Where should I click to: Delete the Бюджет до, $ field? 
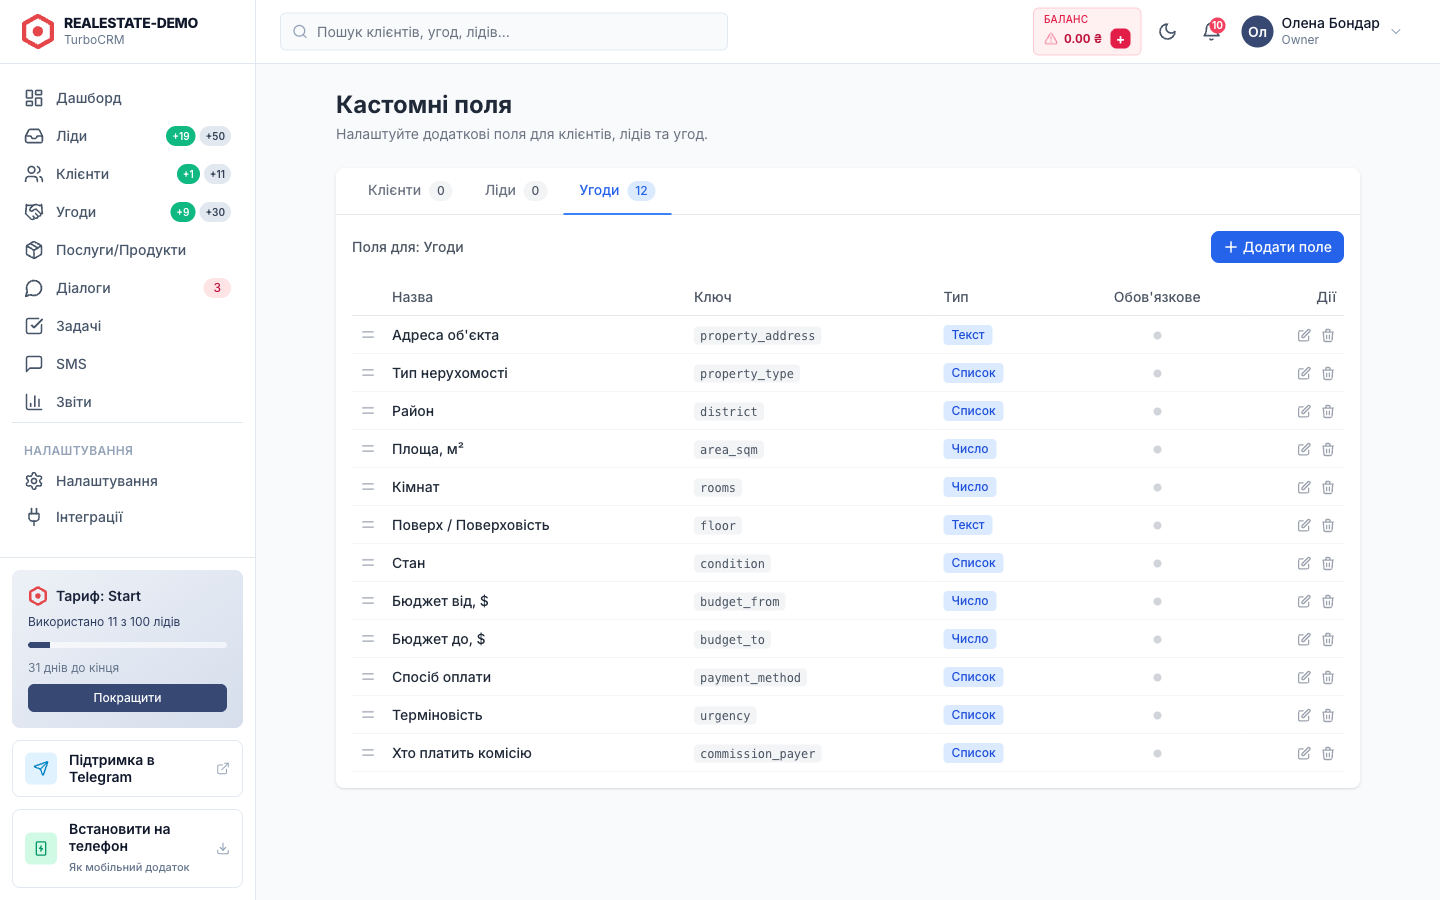[x=1328, y=639]
